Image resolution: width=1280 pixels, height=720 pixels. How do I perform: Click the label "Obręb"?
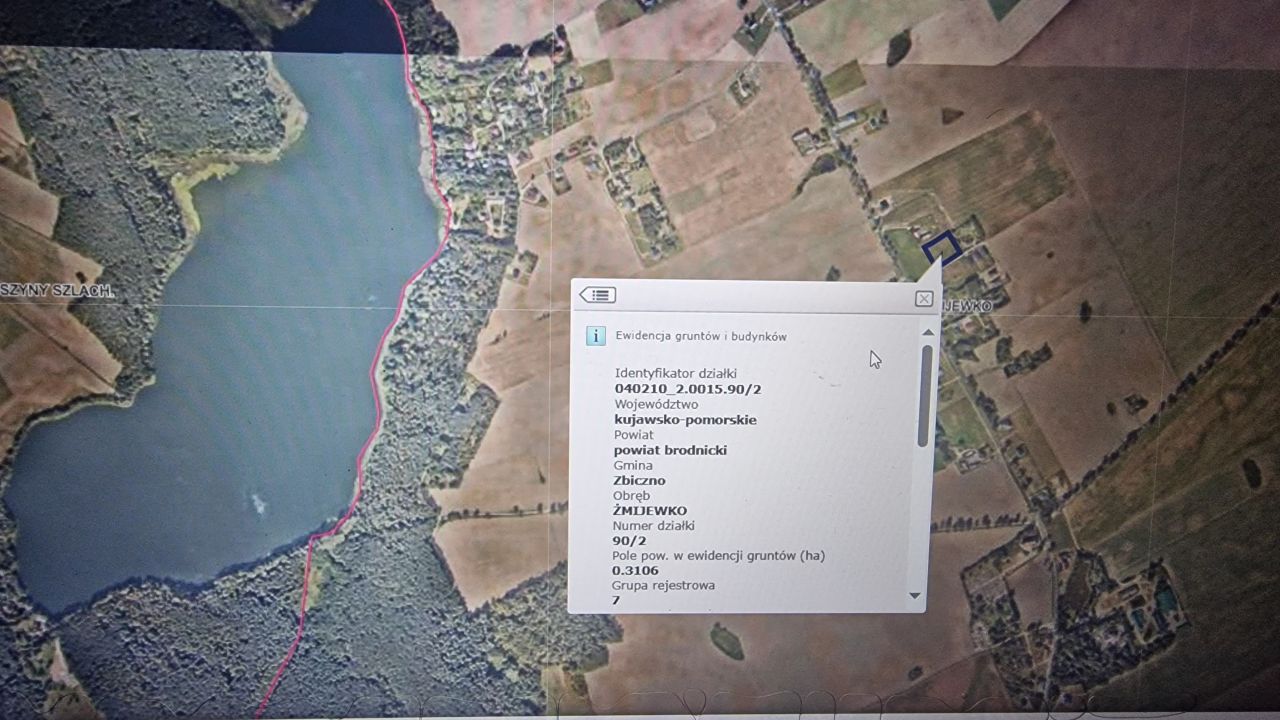pos(631,496)
